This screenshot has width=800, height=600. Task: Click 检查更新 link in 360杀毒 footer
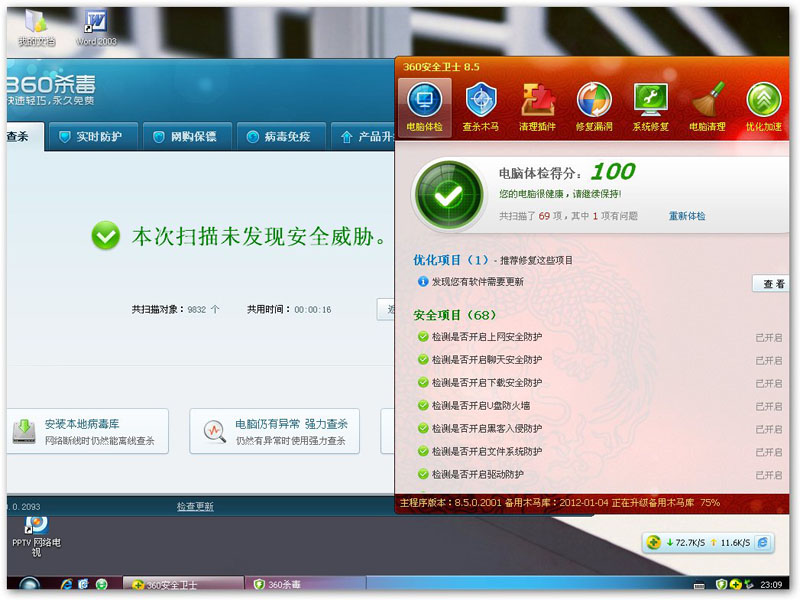[195, 507]
